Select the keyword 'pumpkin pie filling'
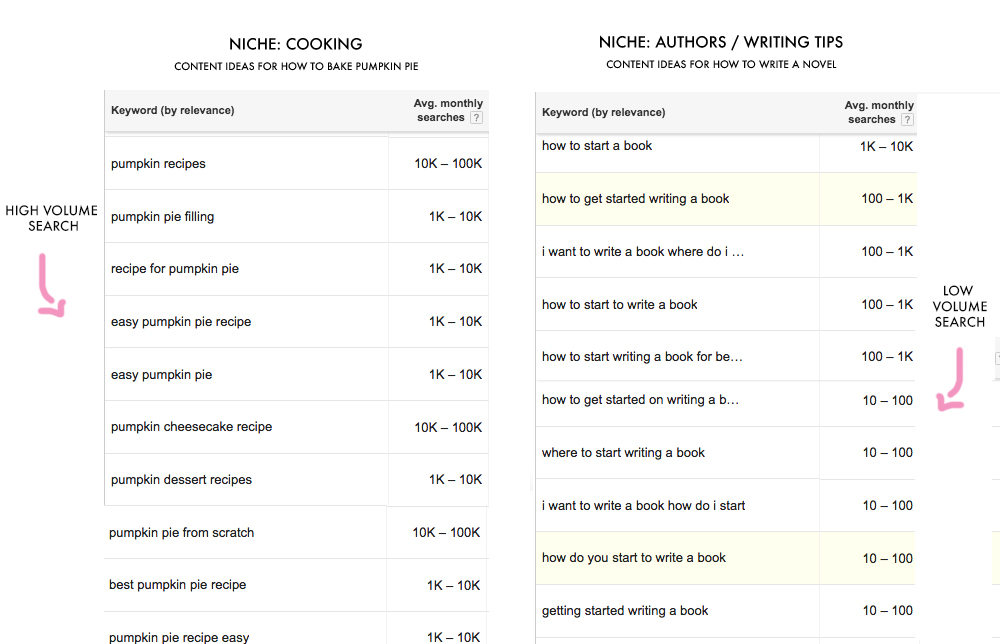The width and height of the screenshot is (1000, 644). click(163, 217)
